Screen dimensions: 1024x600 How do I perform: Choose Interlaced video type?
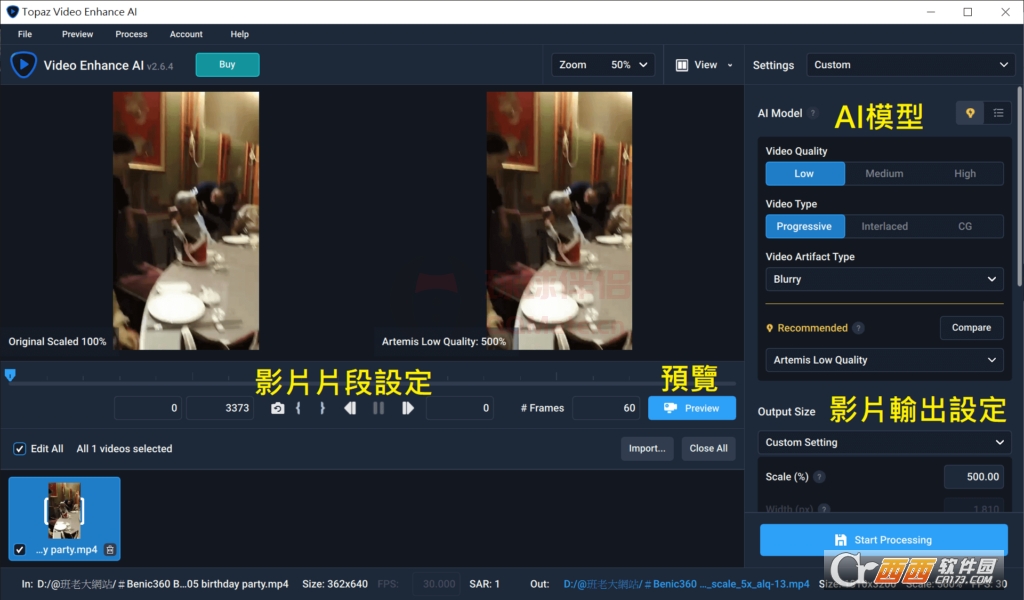pos(884,227)
